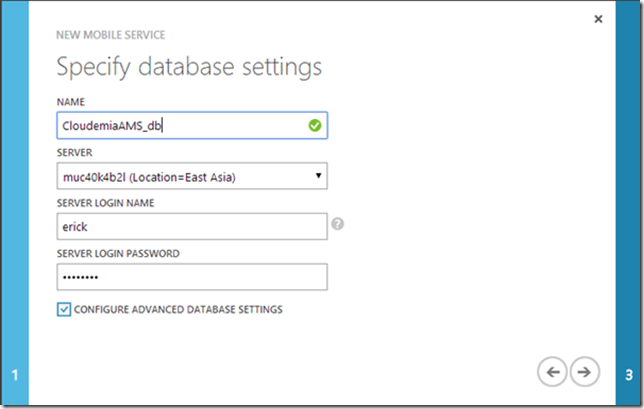
Task: Click the NEW MOBILE SERVICE title text
Action: pos(111,34)
